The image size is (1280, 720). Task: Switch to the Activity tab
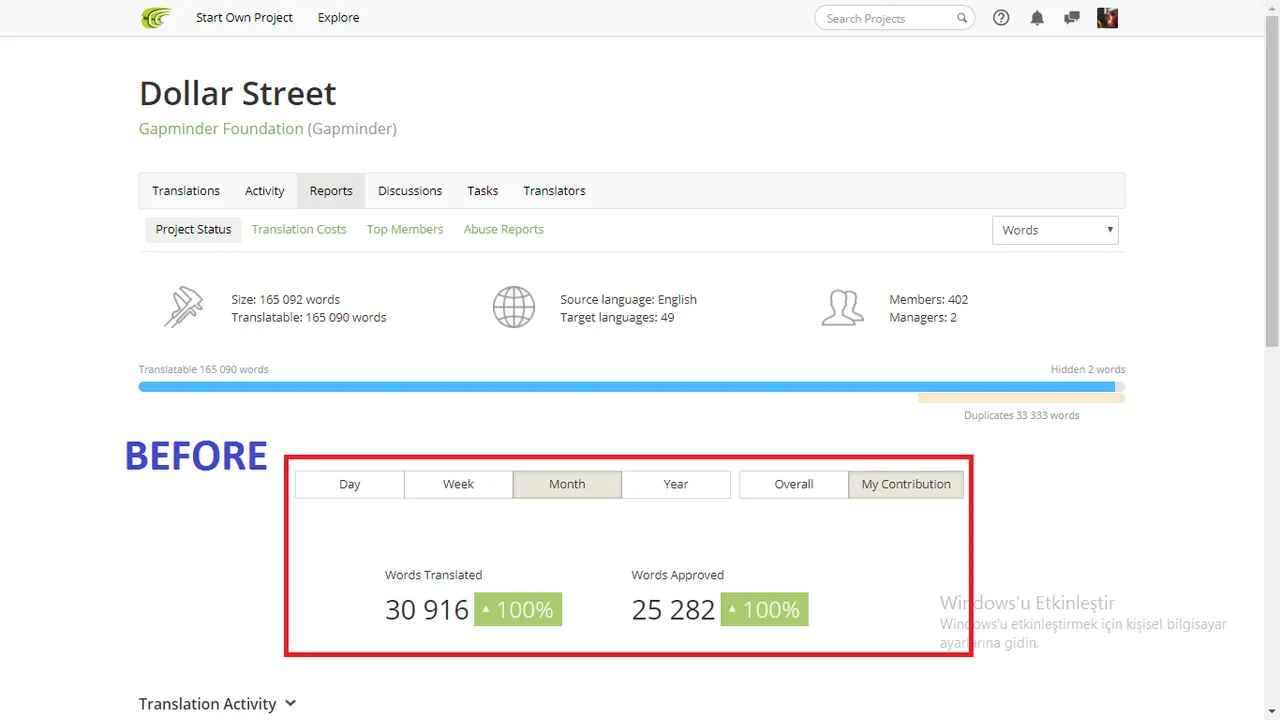coord(265,191)
